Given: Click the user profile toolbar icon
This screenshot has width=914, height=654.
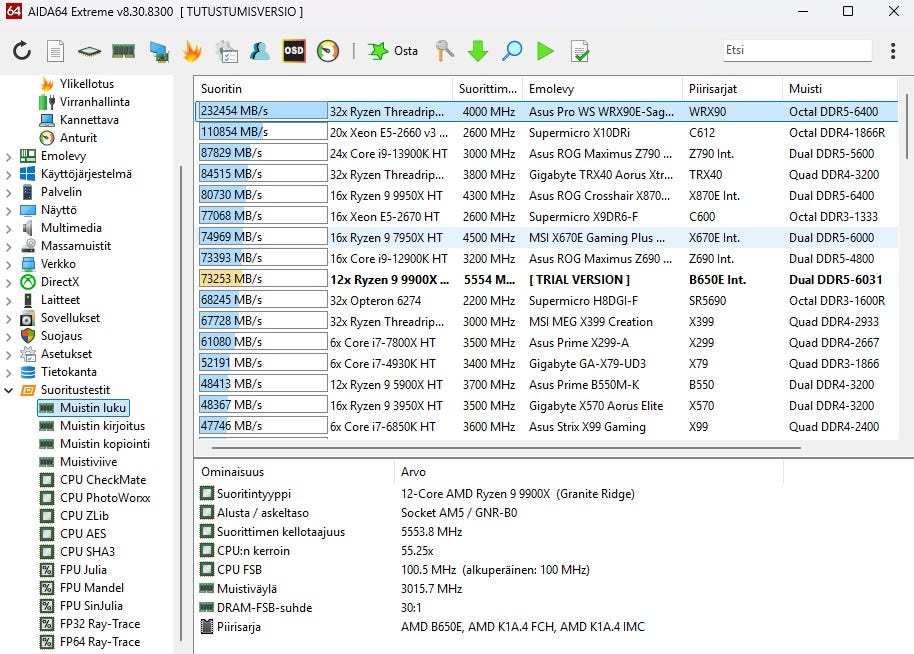Looking at the screenshot, I should (x=259, y=51).
